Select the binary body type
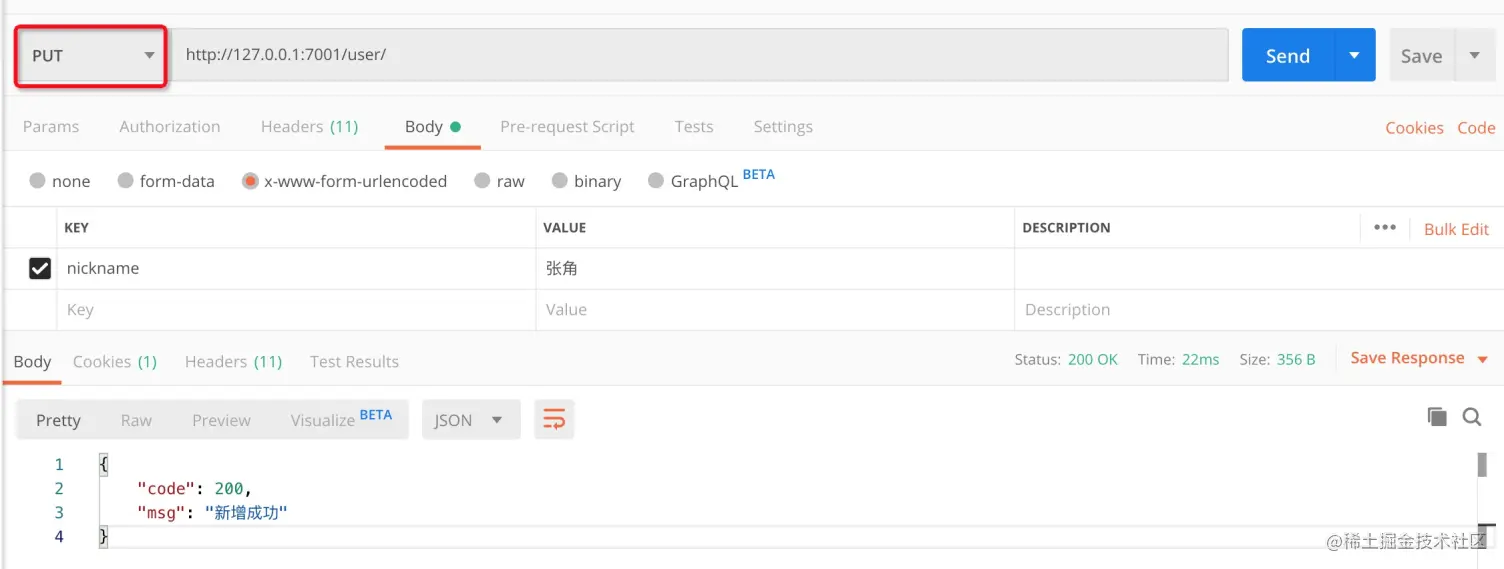 [x=586, y=181]
